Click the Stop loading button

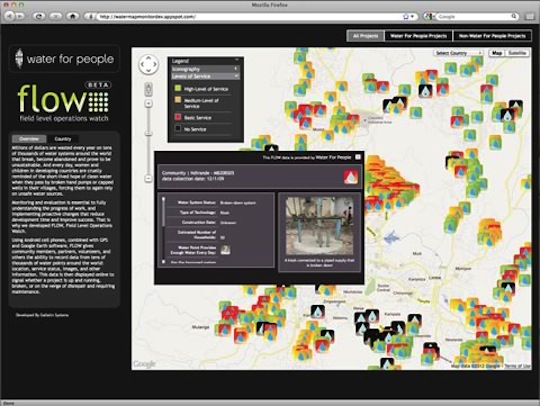coord(55,16)
